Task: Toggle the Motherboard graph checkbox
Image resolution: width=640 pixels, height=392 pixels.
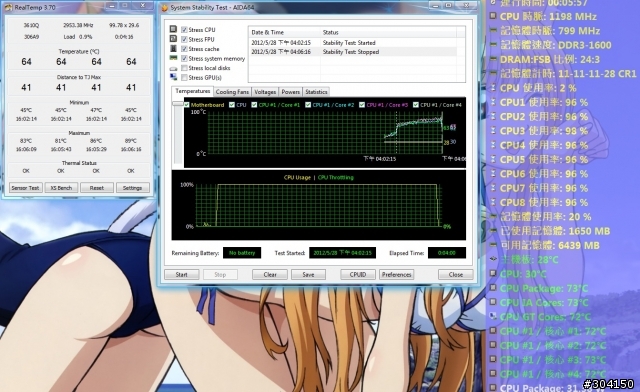Action: pos(187,105)
